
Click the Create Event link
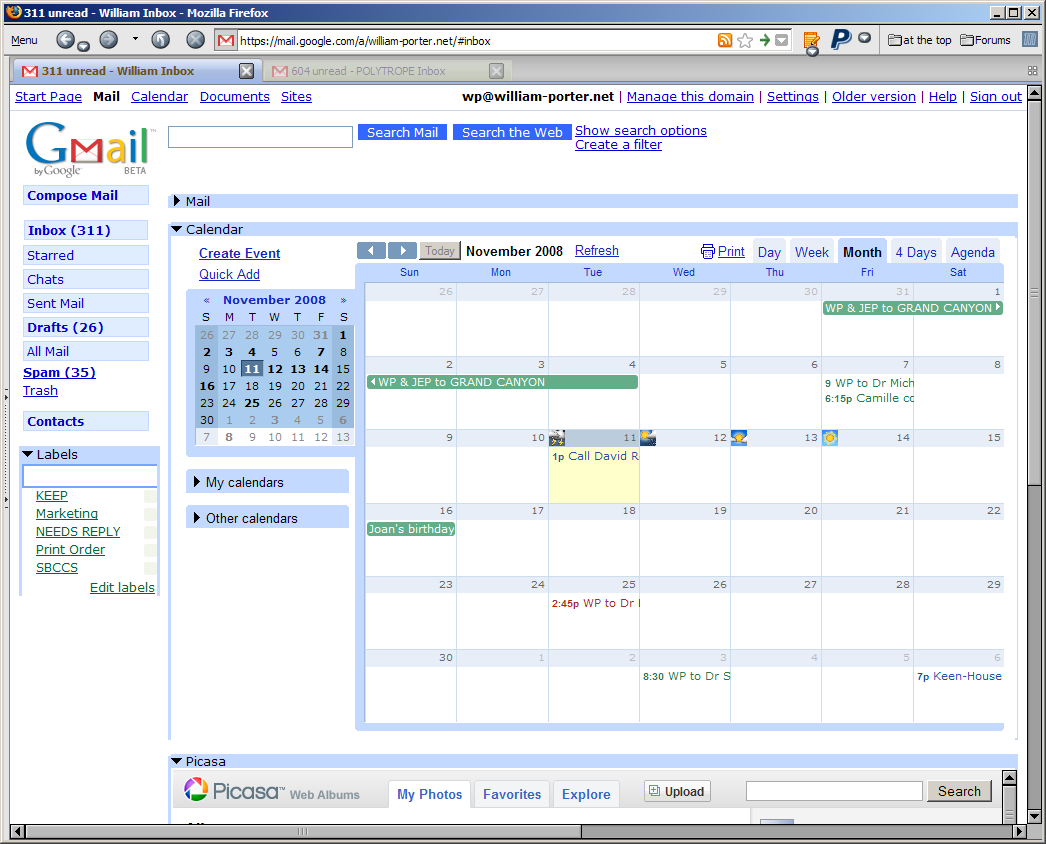tap(239, 254)
